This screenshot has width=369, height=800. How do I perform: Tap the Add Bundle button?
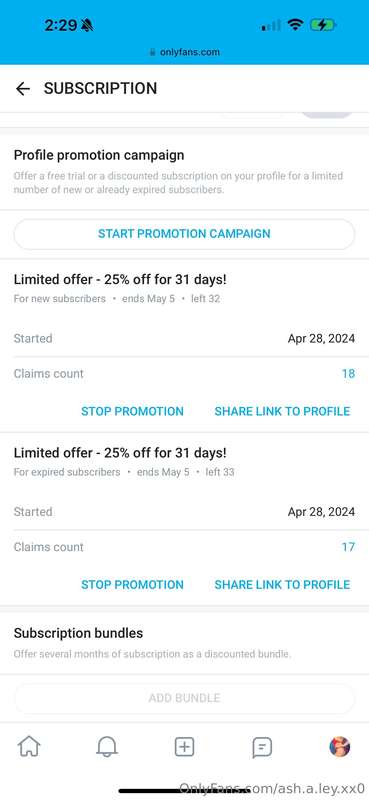184,698
